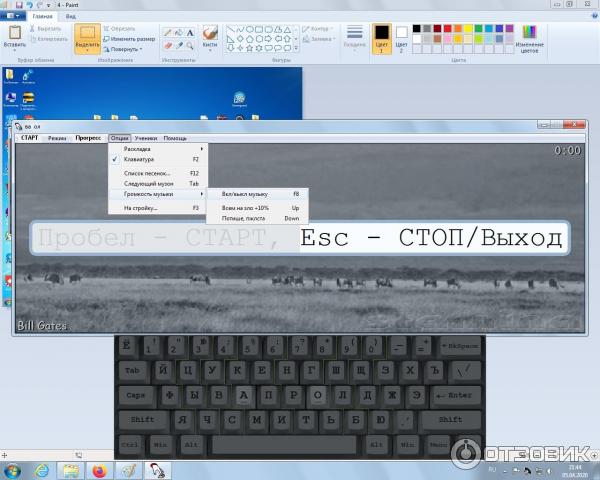The image size is (600, 480).
Task: Click СТАРТ in the menu bar
Action: coord(29,137)
